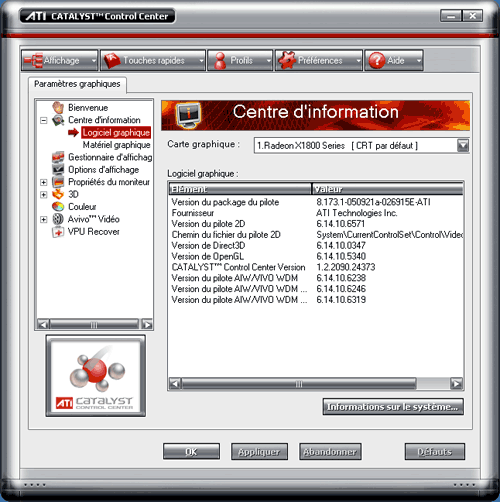Collapse the Centre d'information tree node
The image size is (500, 502).
click(44, 120)
